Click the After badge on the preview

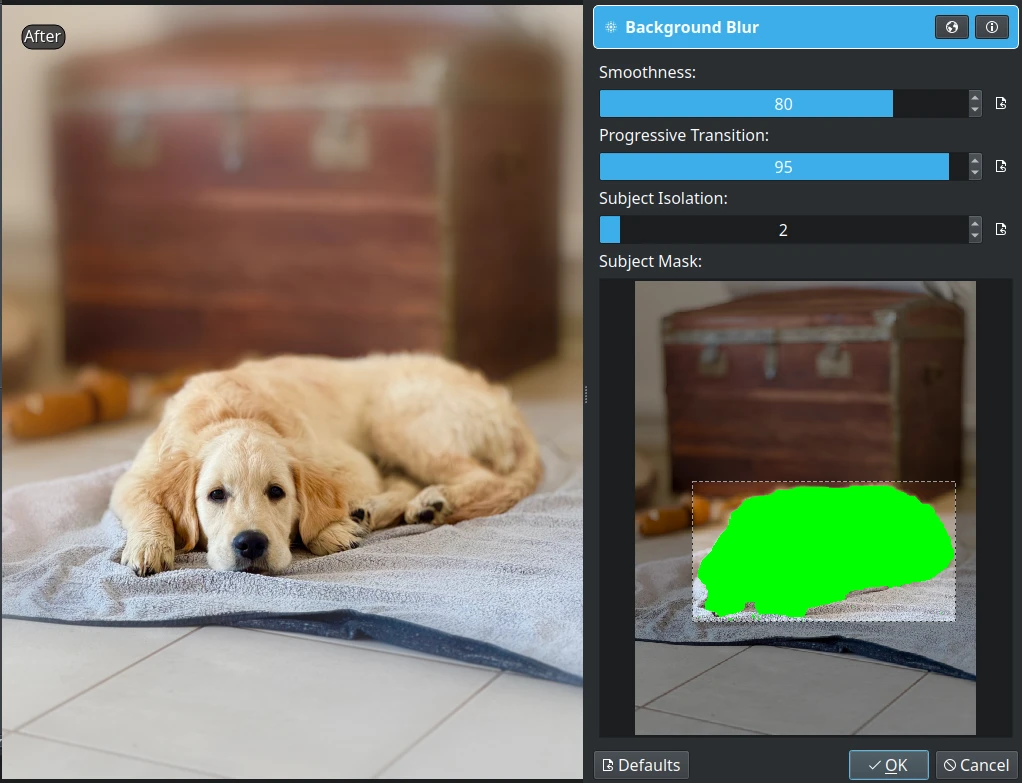coord(42,37)
